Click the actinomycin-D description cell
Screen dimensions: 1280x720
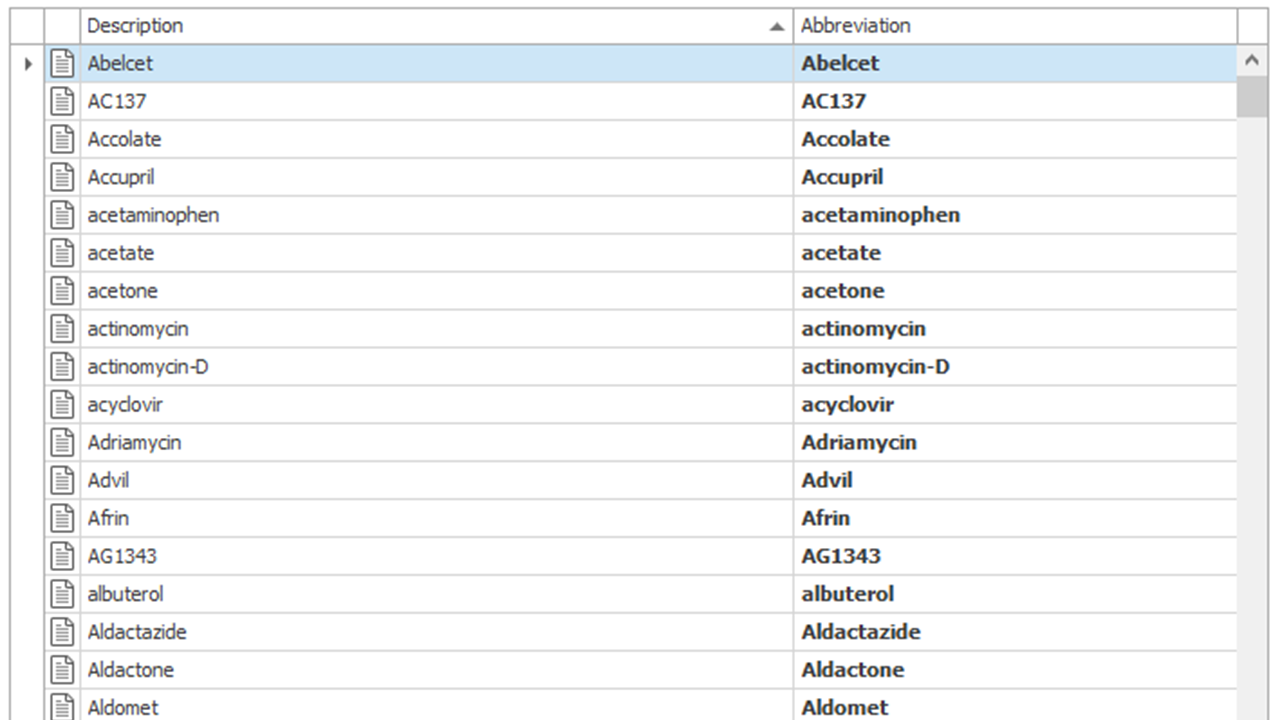(x=437, y=367)
